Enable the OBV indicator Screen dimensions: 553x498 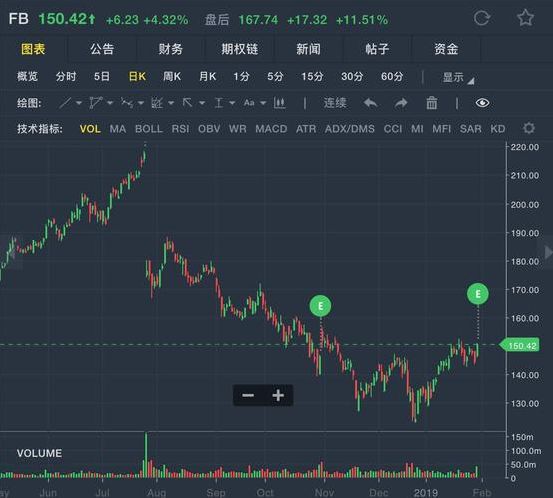point(209,129)
